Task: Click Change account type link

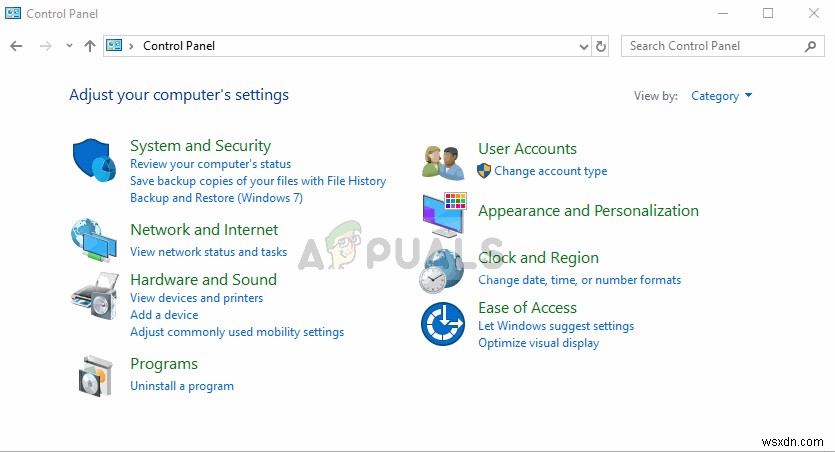Action: click(x=551, y=171)
